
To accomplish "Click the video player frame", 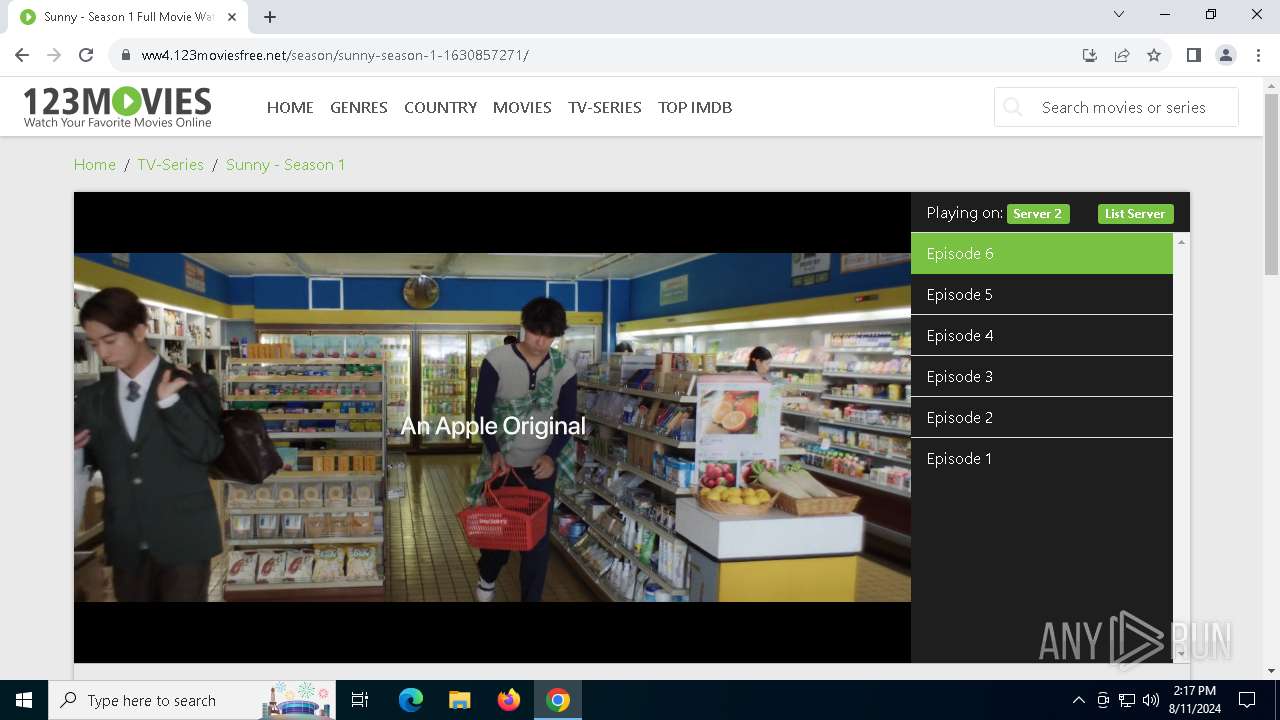I will (x=492, y=427).
